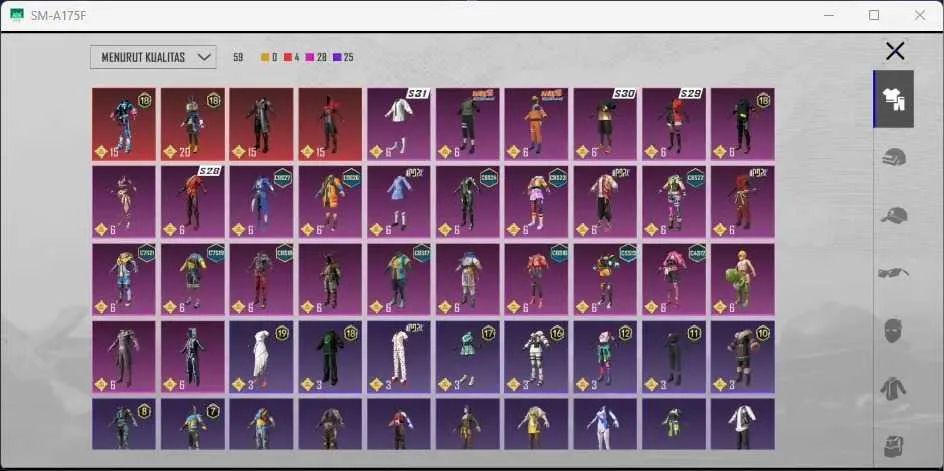This screenshot has width=944, height=471.
Task: Close the SM-A175F mirror window
Action: click(x=919, y=15)
